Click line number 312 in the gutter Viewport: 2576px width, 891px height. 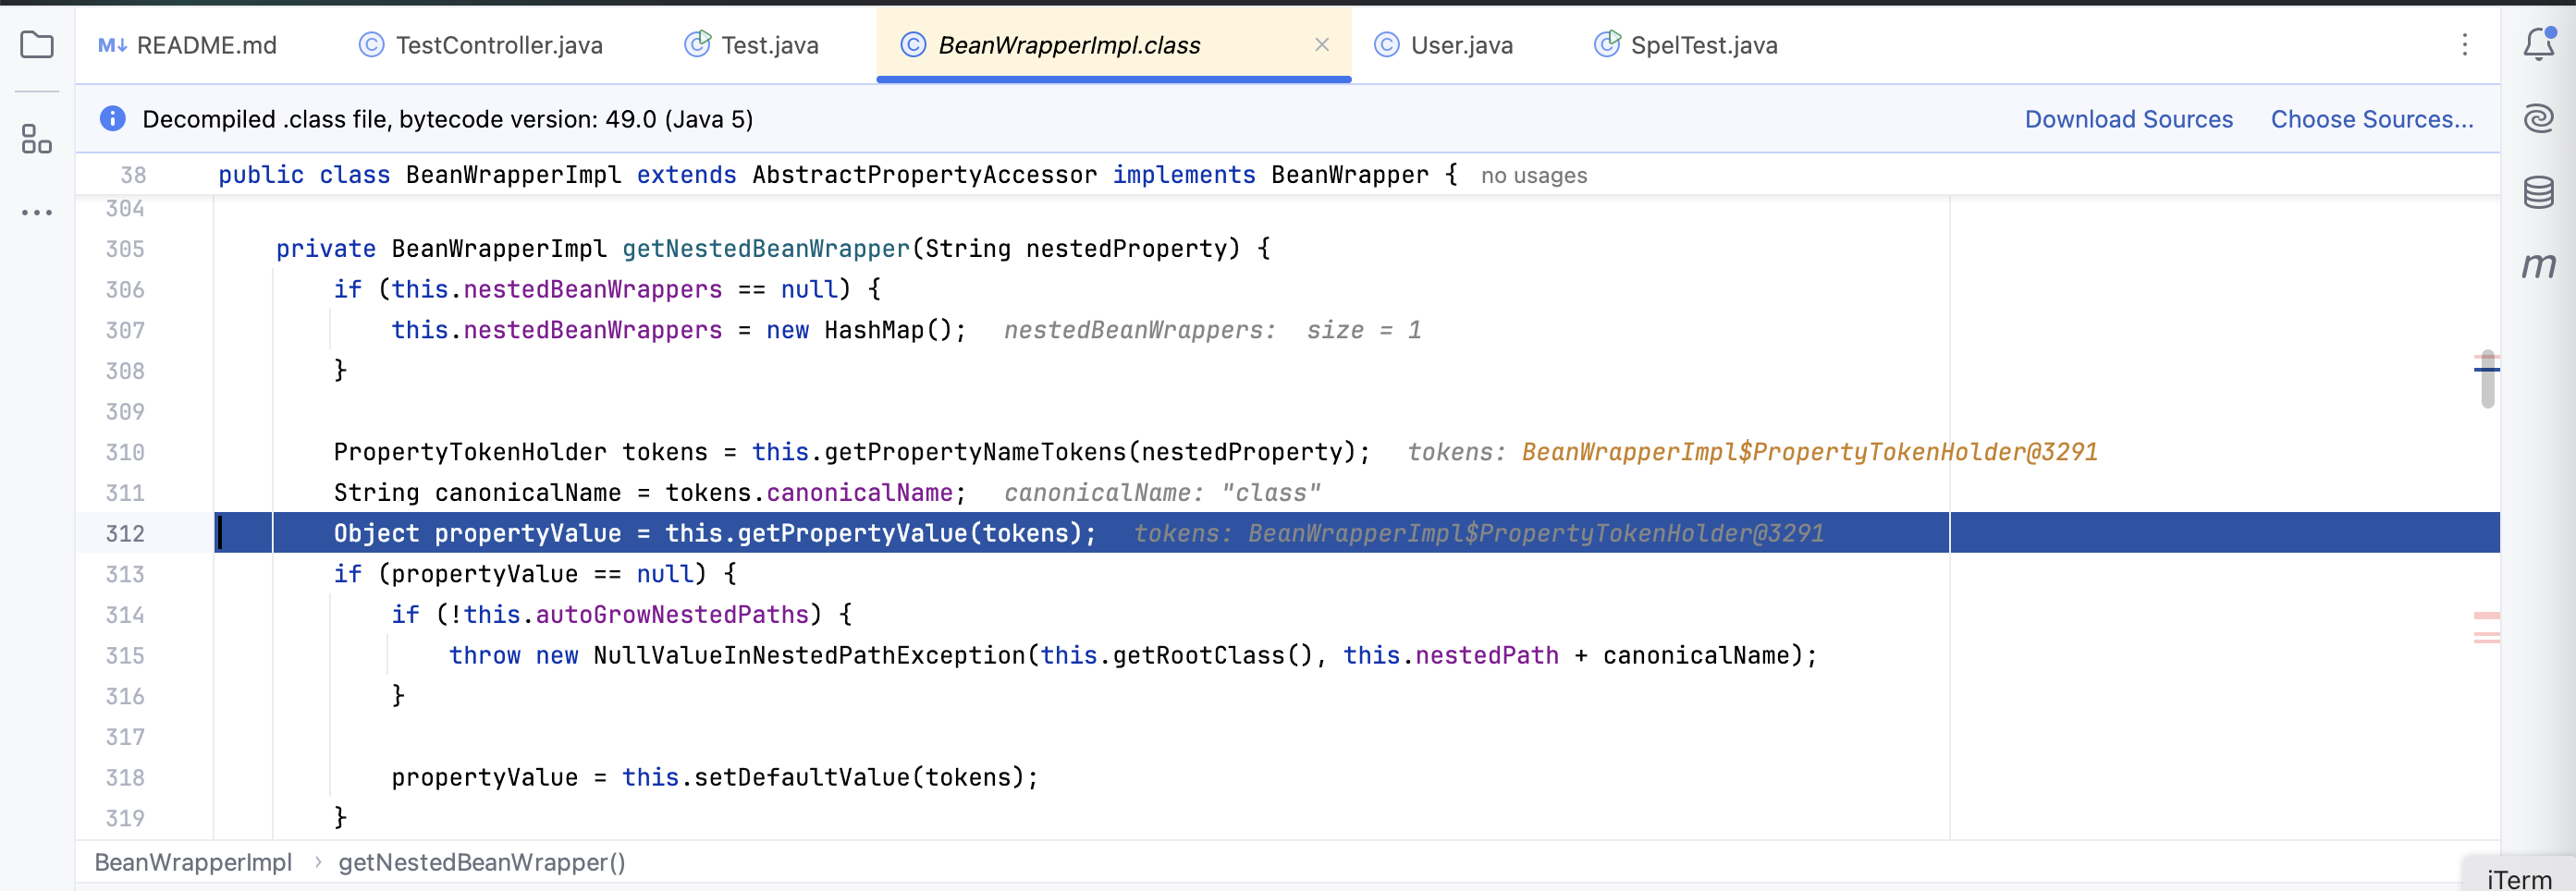coord(125,533)
